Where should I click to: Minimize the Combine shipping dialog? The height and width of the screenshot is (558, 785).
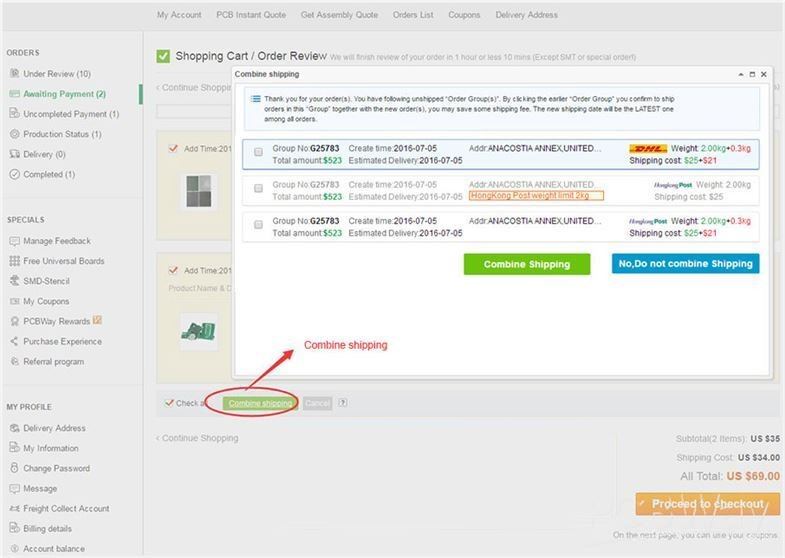(740, 74)
